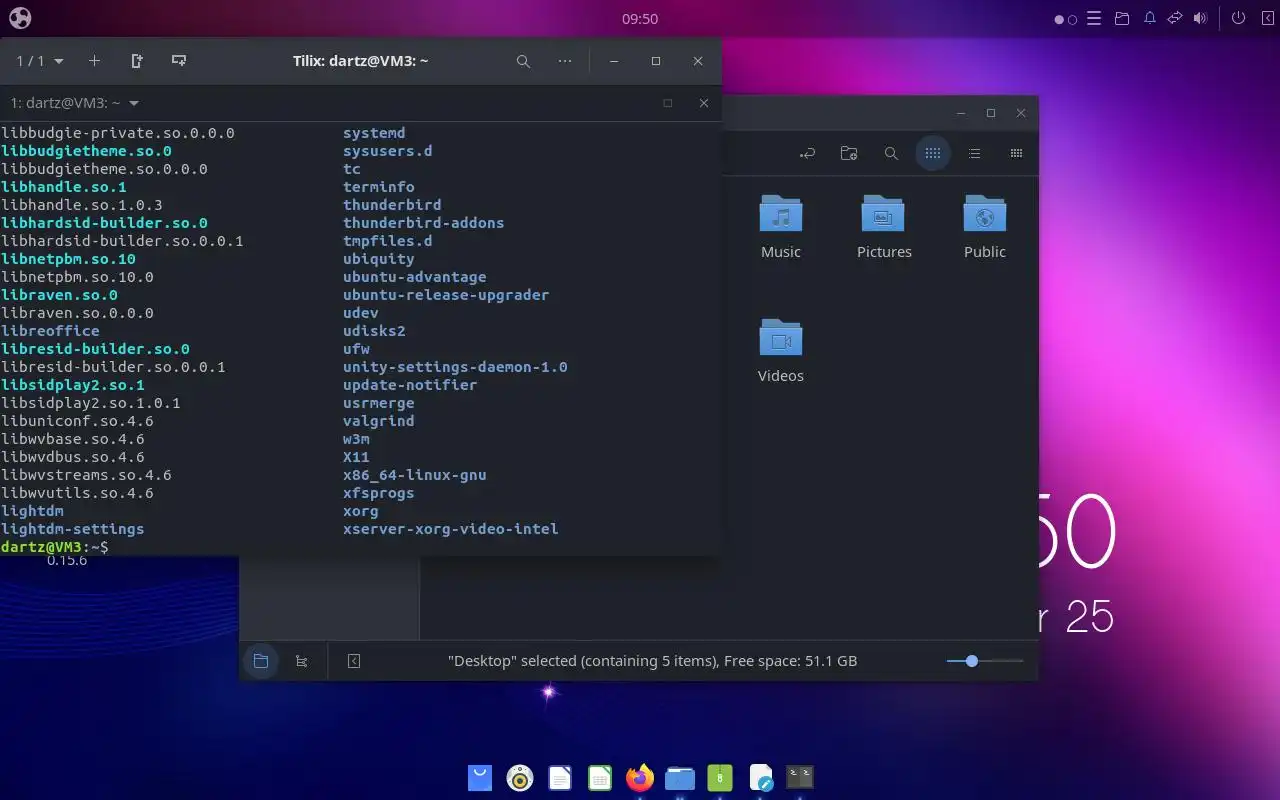
Task: Switch file manager to list view
Action: point(974,153)
